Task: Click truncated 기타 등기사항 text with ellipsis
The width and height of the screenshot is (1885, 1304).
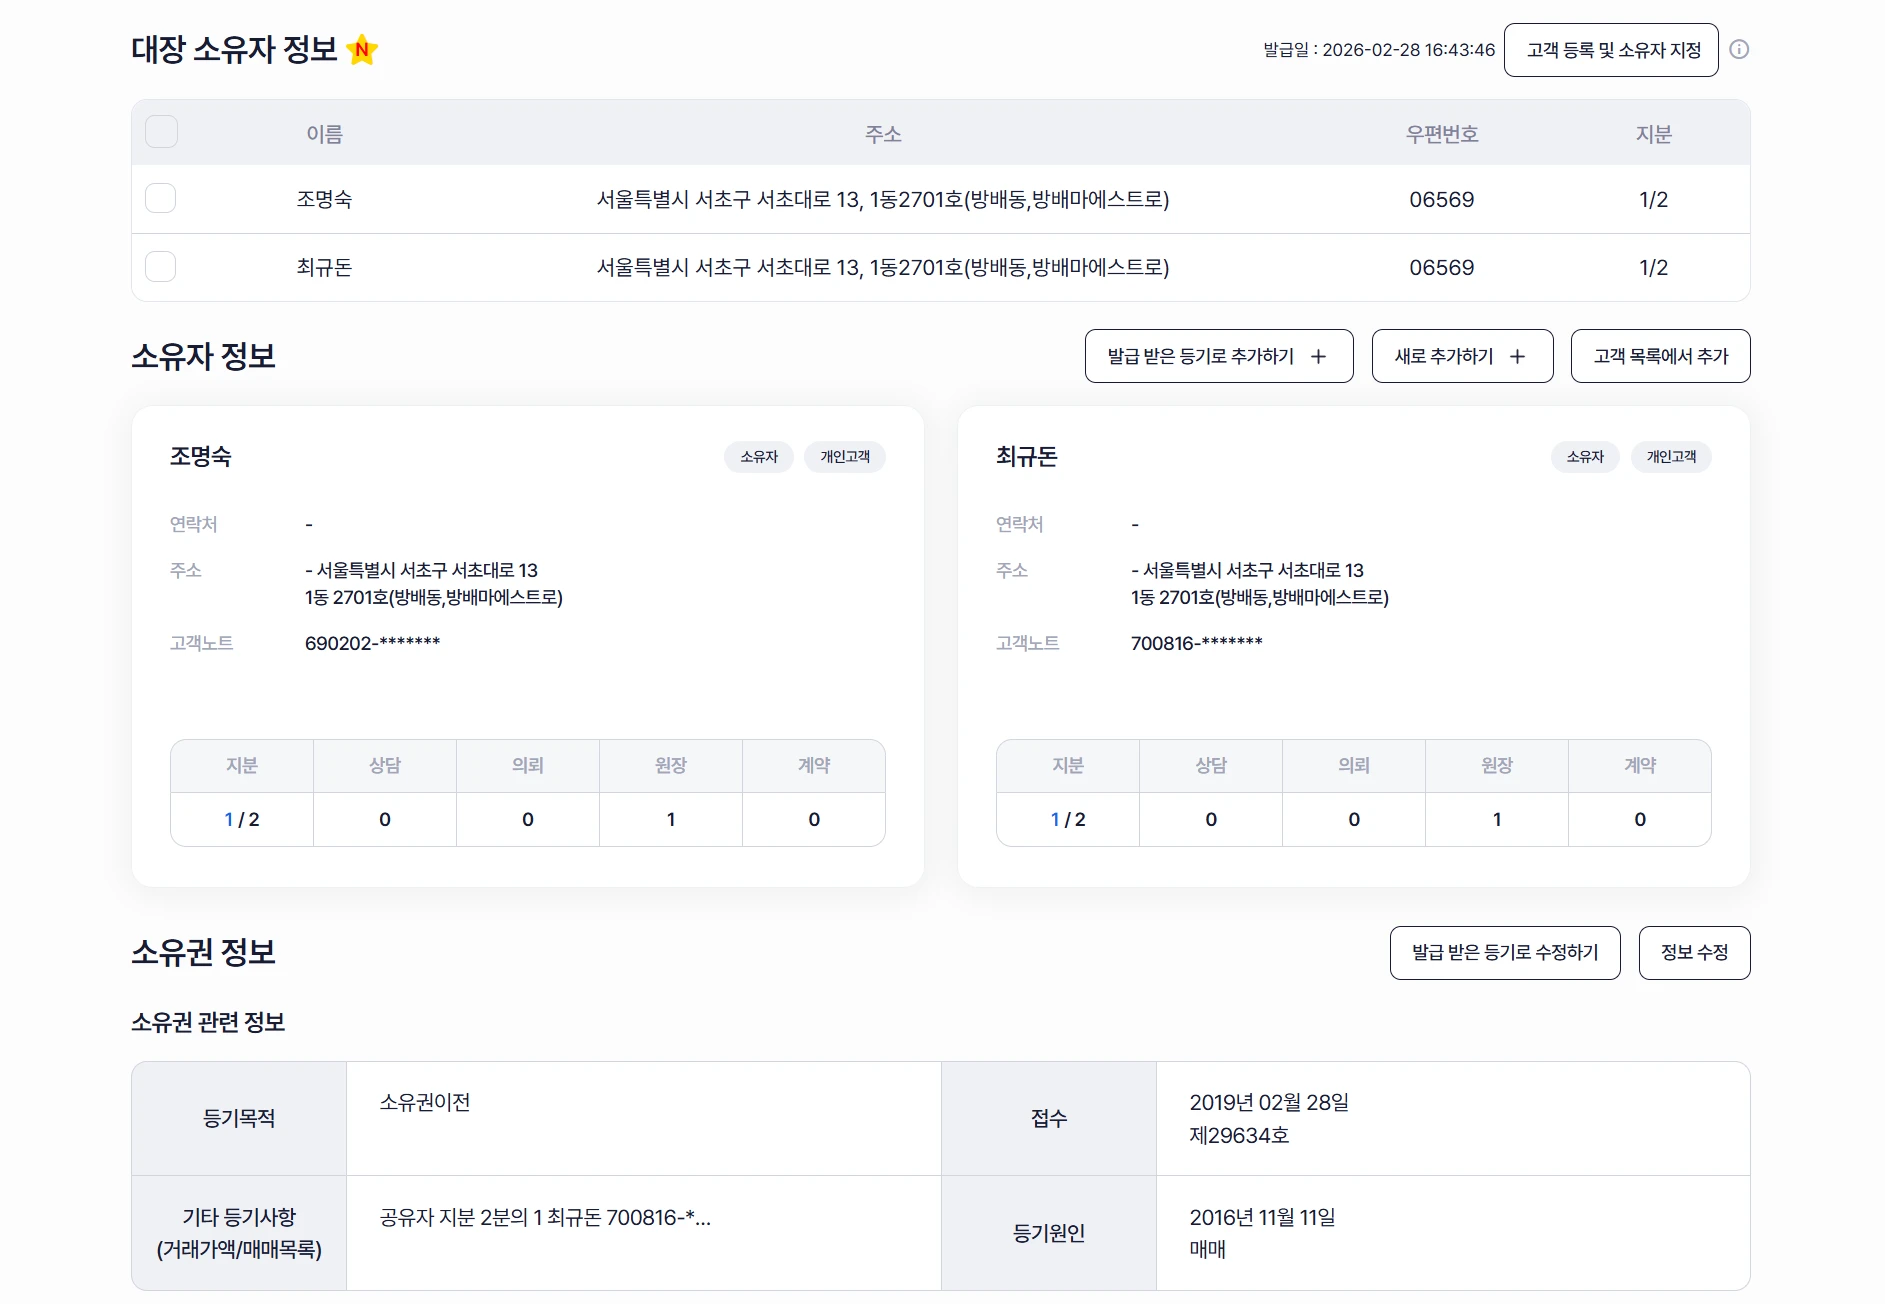Action: click(x=545, y=1218)
